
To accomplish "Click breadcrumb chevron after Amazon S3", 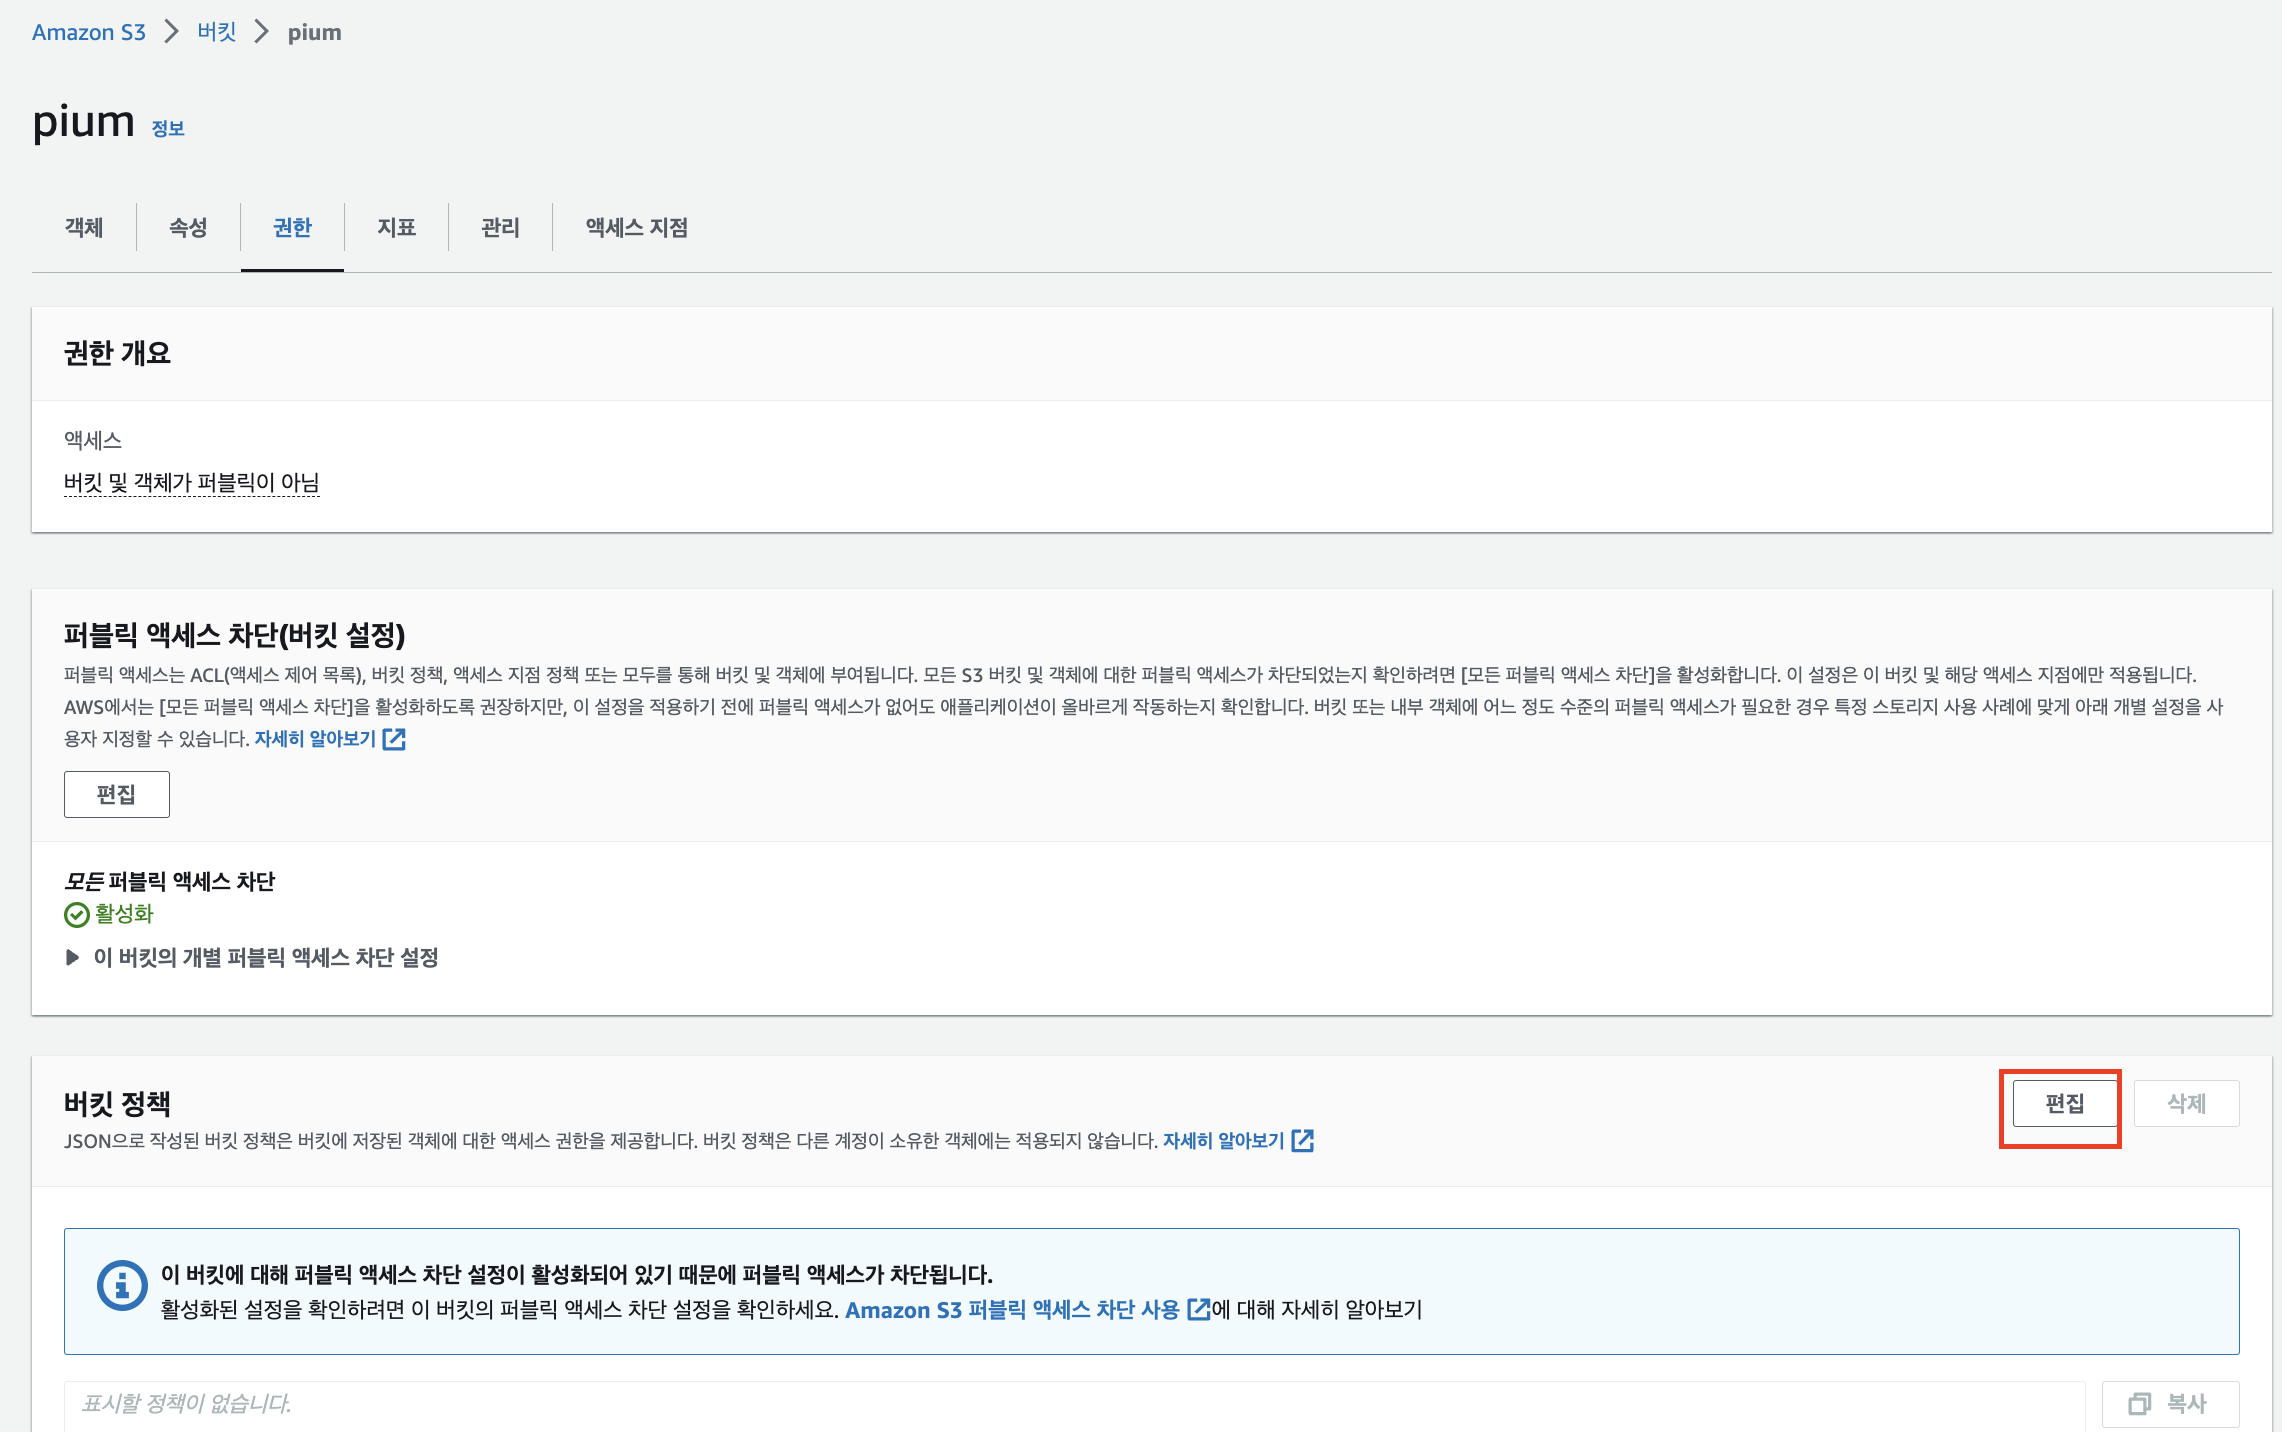I will click(x=171, y=32).
